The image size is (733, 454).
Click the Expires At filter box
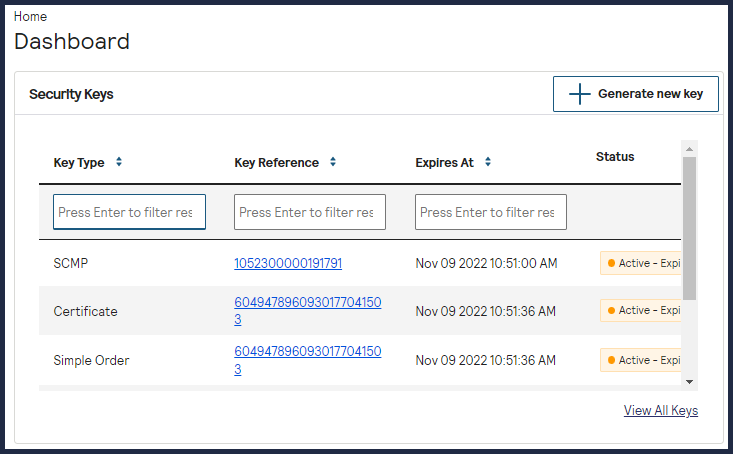(x=491, y=212)
